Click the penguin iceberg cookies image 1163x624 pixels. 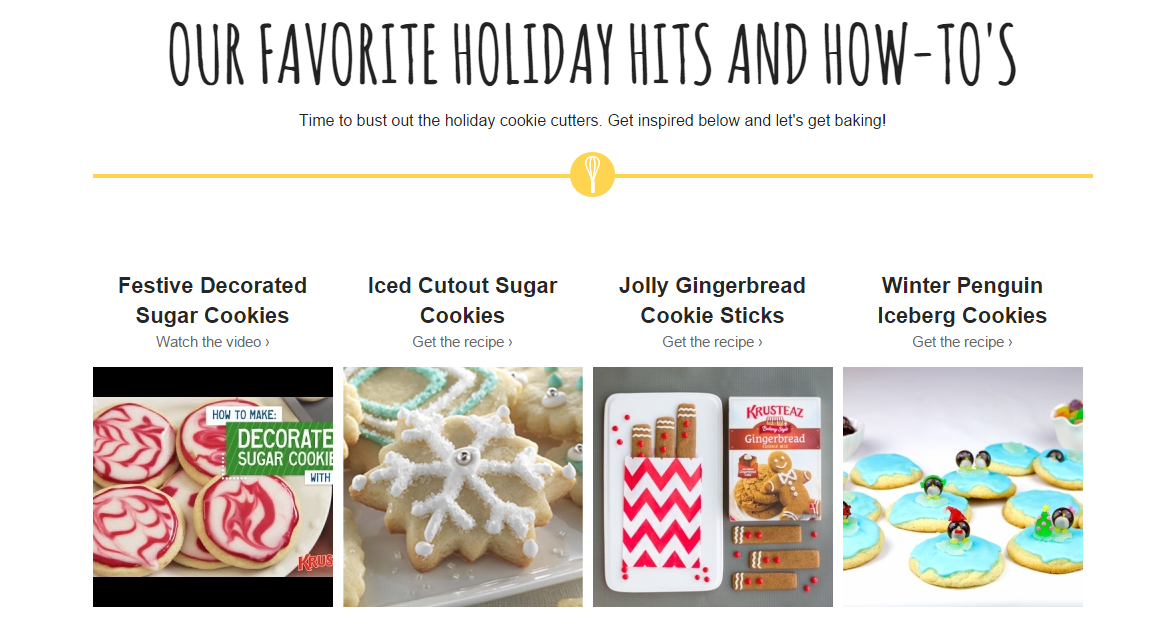pyautogui.click(x=963, y=487)
